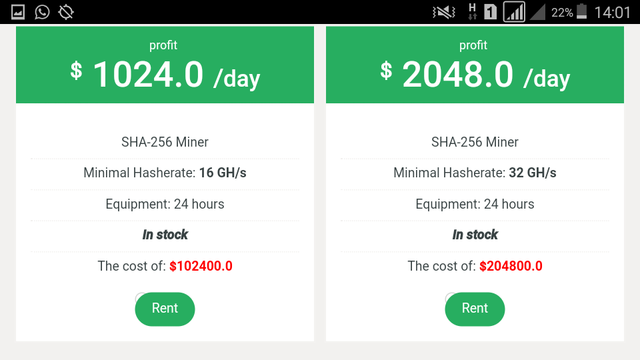640x360 pixels.
Task: Tap the auto-rotate off status icon
Action: tap(66, 12)
